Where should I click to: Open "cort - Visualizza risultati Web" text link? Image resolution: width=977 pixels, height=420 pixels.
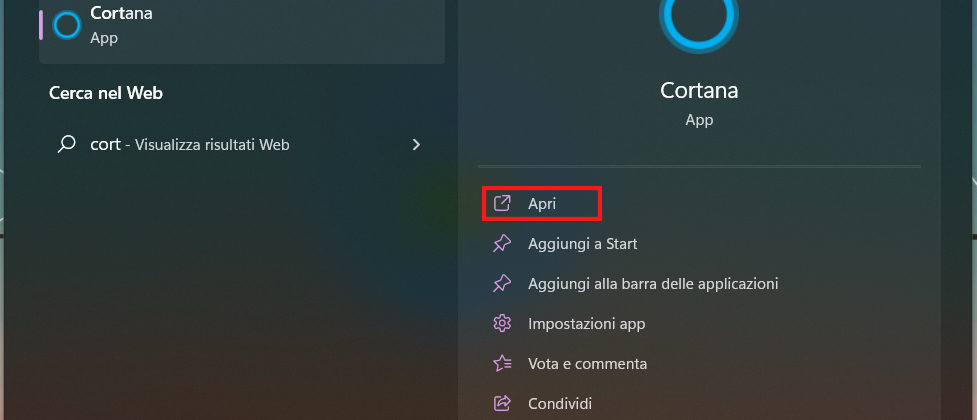tap(190, 144)
